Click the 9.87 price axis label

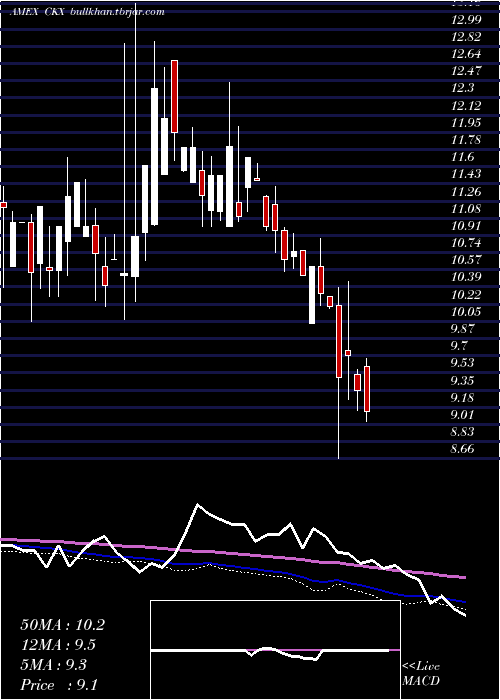(x=462, y=329)
